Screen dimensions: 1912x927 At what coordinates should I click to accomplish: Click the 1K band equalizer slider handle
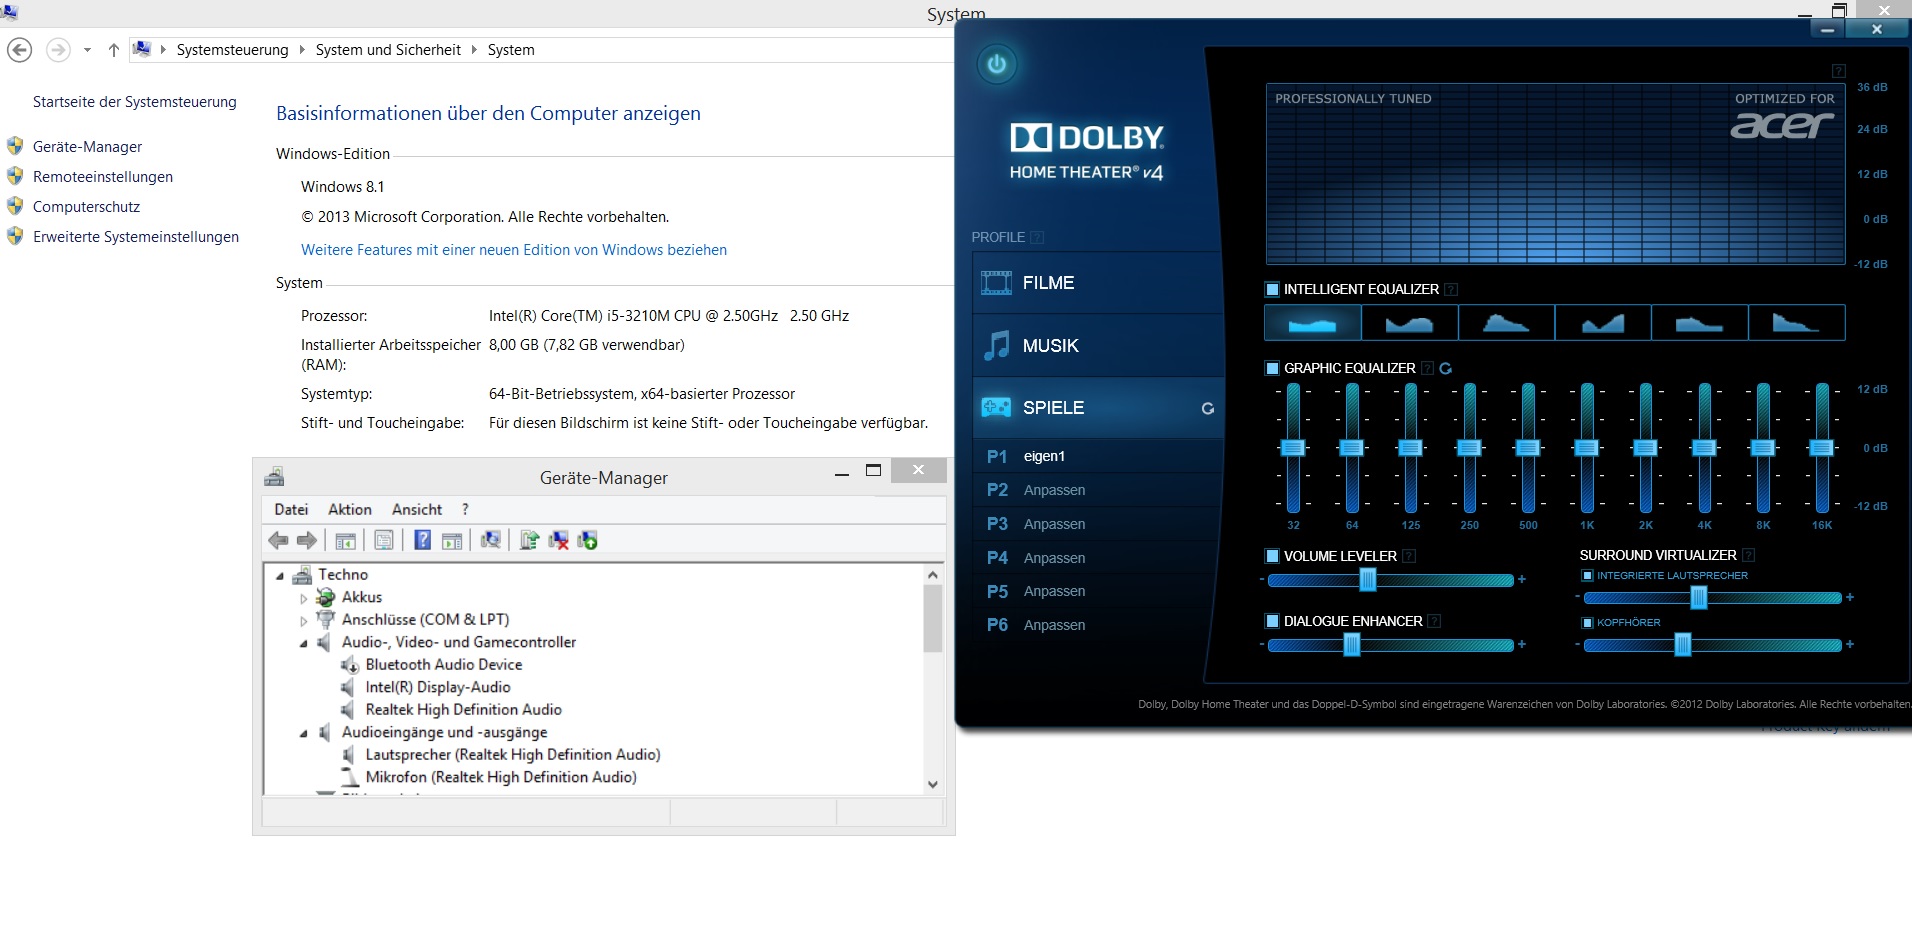coord(1586,448)
